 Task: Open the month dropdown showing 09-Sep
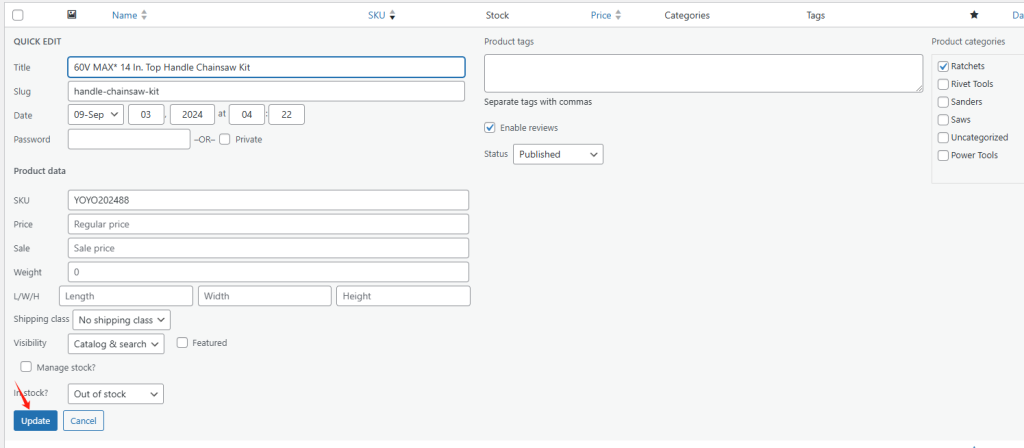(95, 114)
